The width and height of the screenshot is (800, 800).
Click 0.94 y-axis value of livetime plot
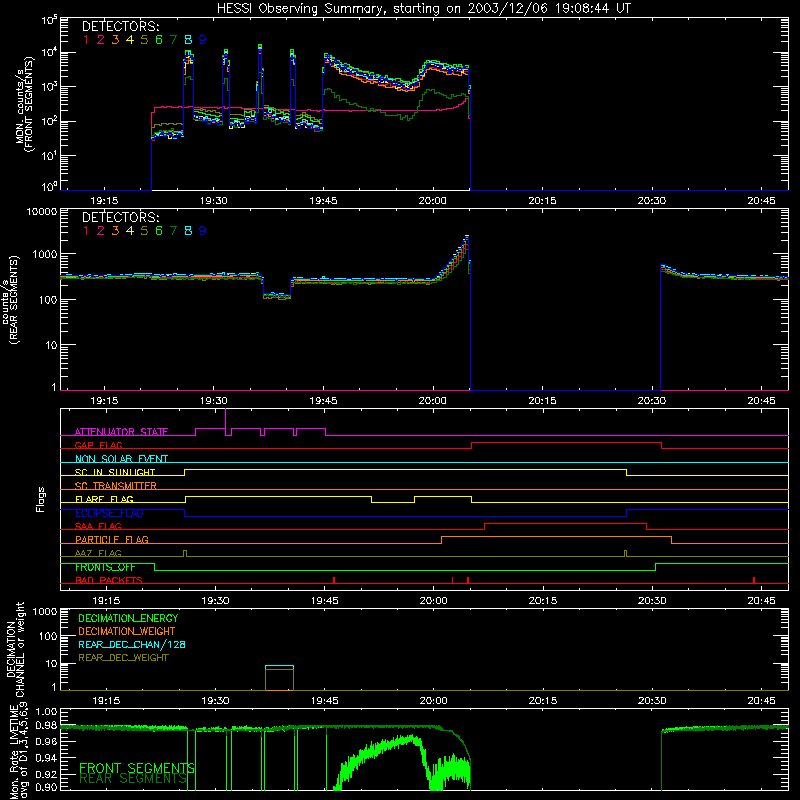[x=47, y=757]
